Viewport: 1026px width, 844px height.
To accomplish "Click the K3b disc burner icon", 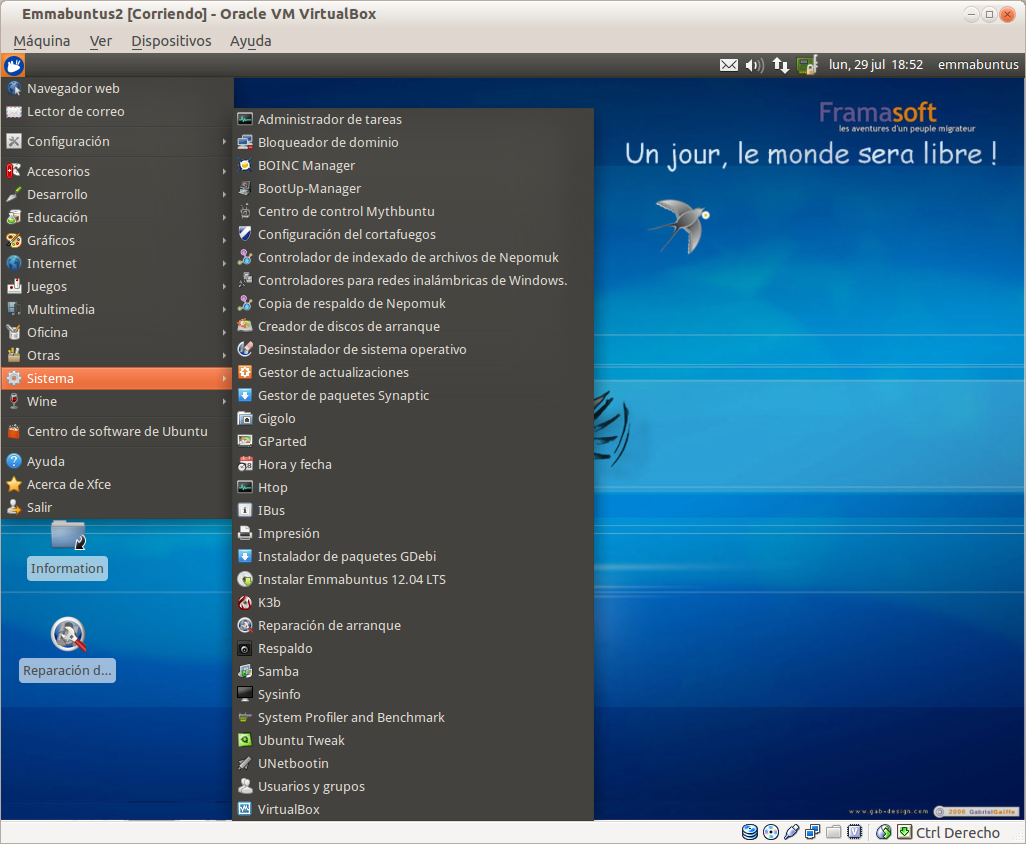I will click(x=245, y=602).
